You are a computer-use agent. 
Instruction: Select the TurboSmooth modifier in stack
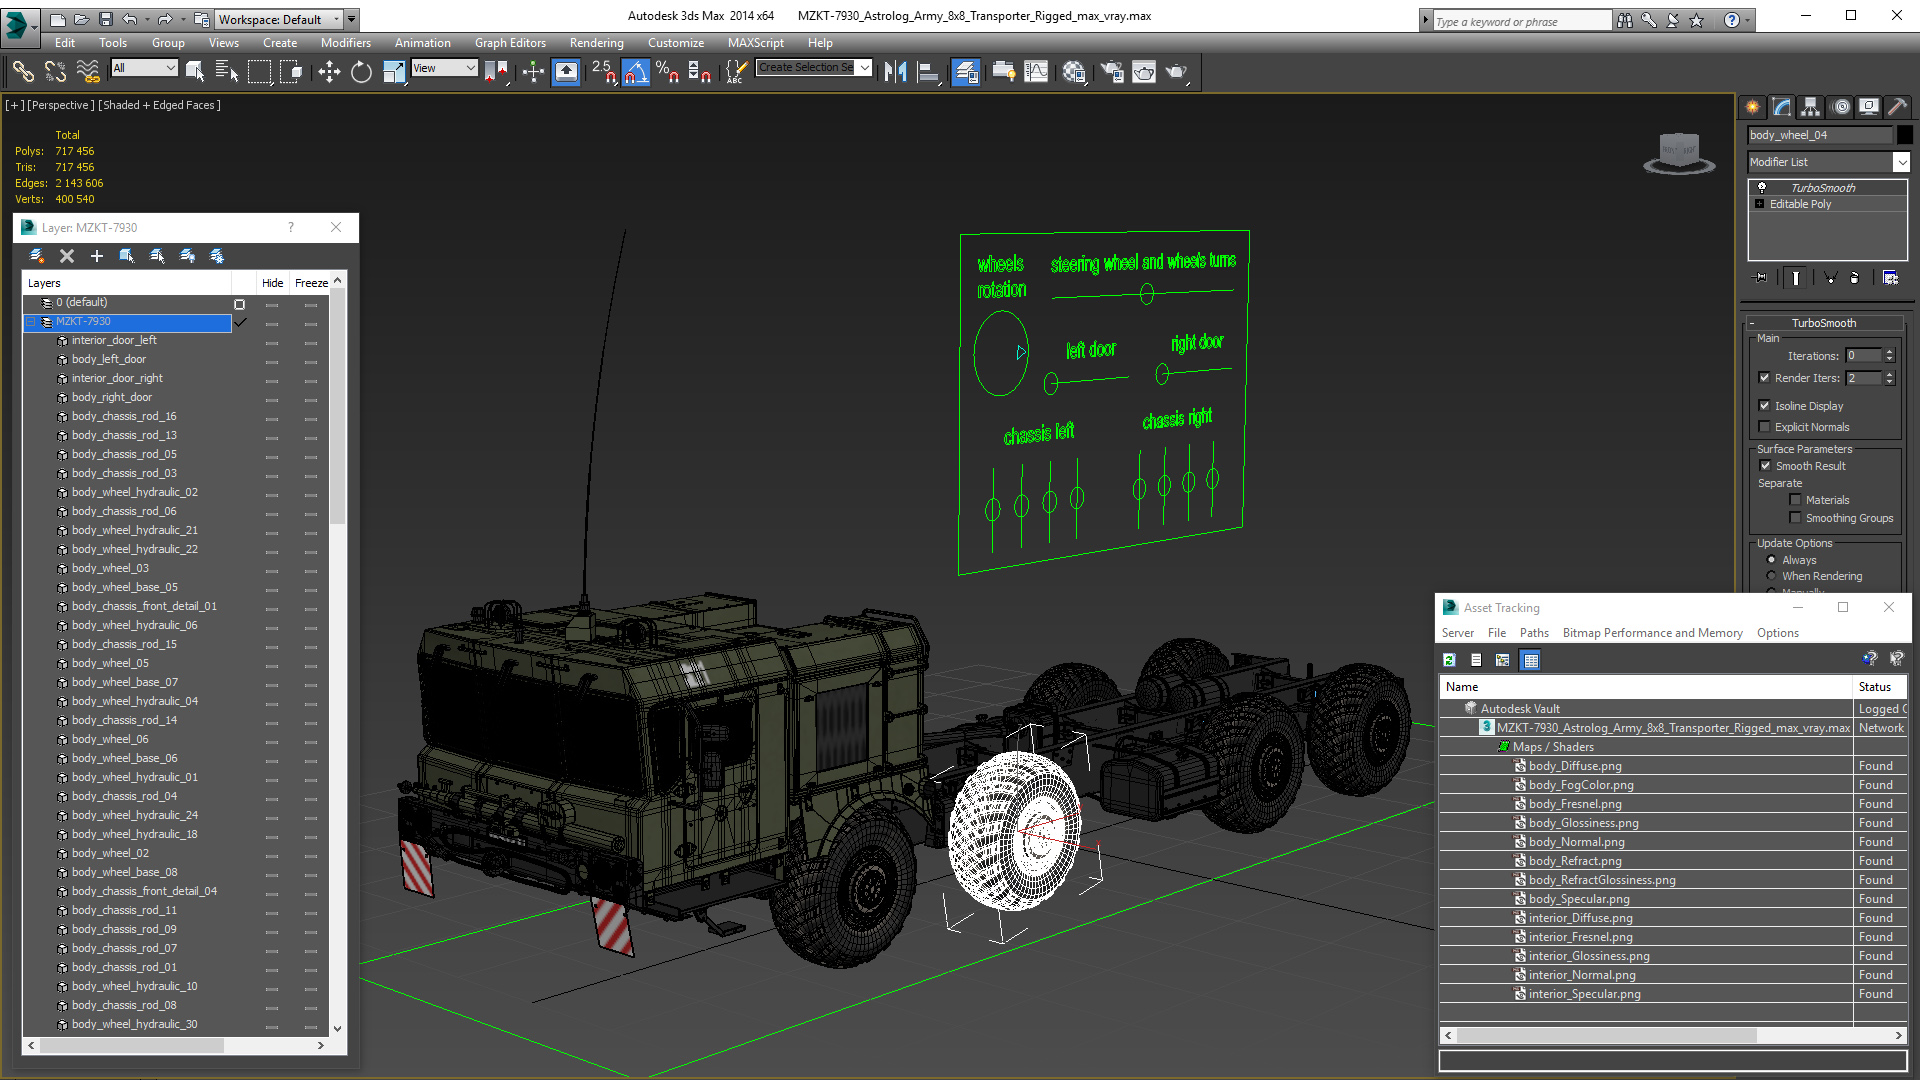pyautogui.click(x=1822, y=188)
